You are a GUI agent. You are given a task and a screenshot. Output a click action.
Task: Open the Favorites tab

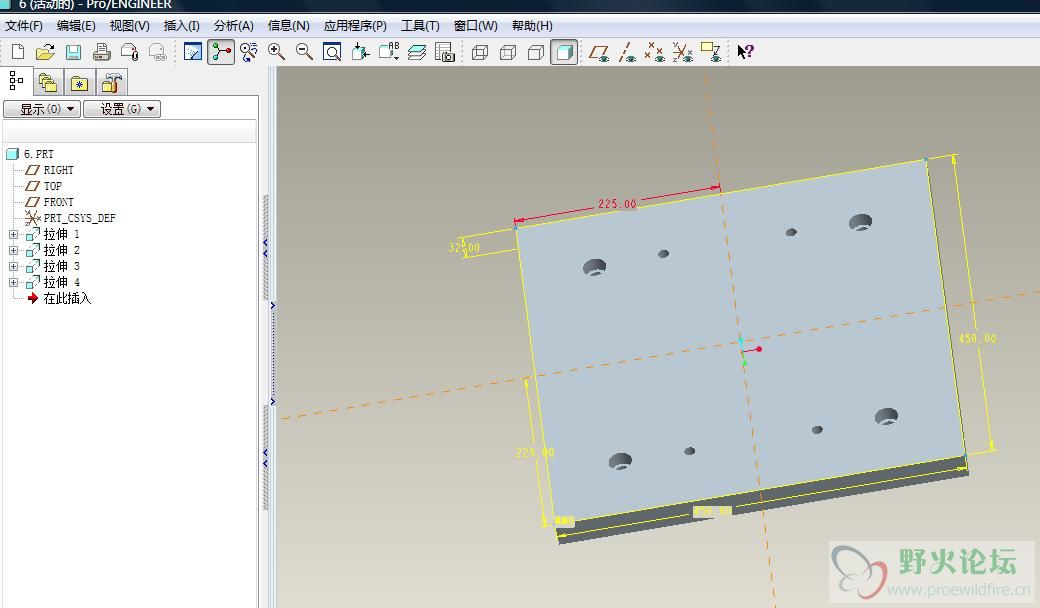click(79, 83)
